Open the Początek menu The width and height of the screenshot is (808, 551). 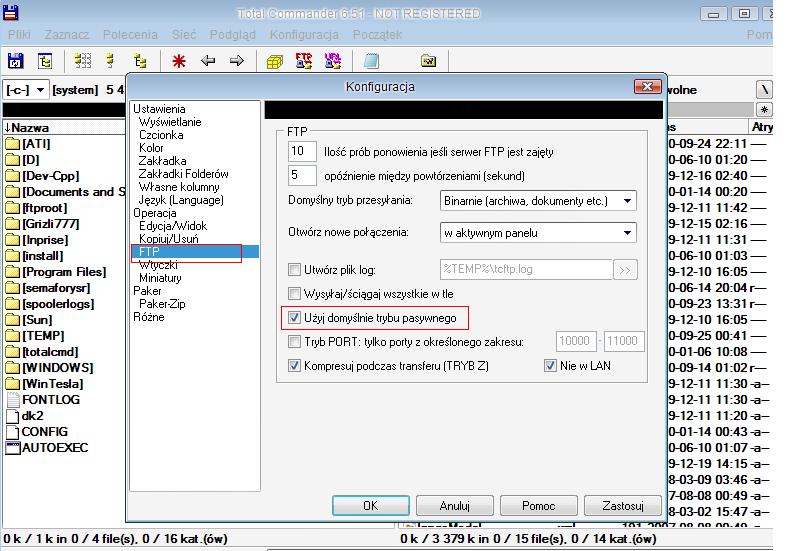click(377, 35)
